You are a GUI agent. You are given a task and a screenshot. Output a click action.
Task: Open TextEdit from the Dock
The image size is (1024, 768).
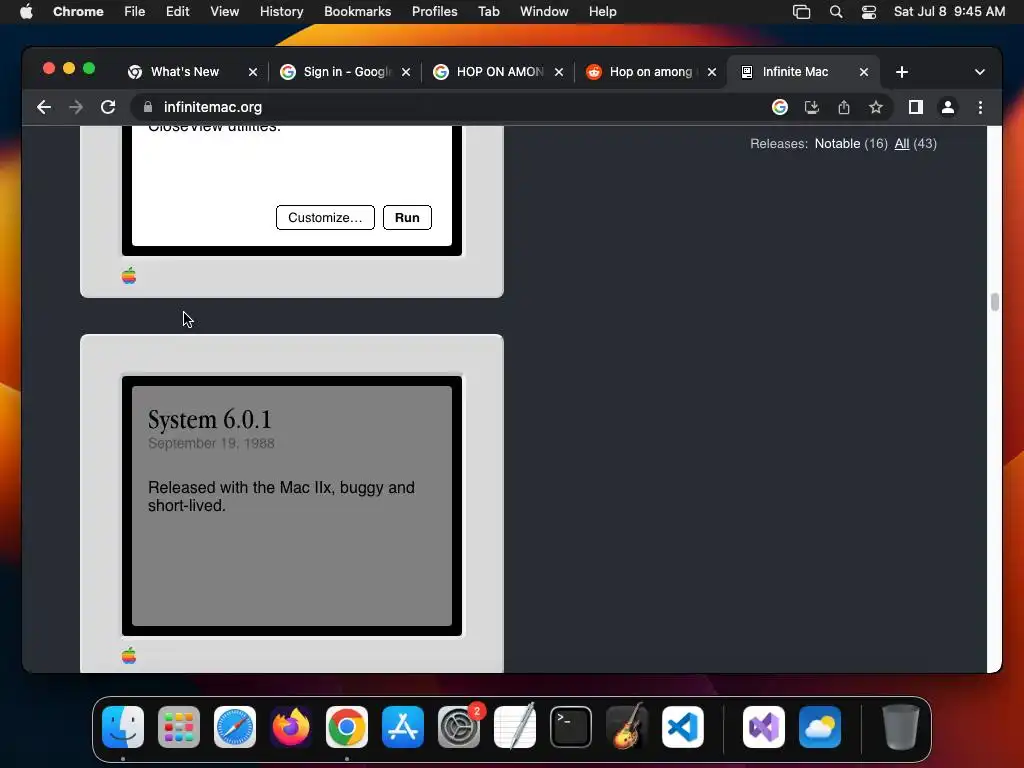[x=515, y=727]
